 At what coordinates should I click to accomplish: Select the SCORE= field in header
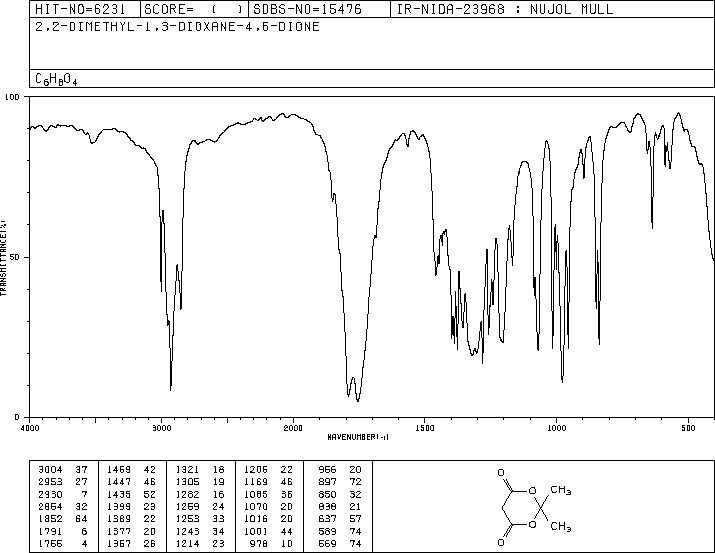click(193, 9)
